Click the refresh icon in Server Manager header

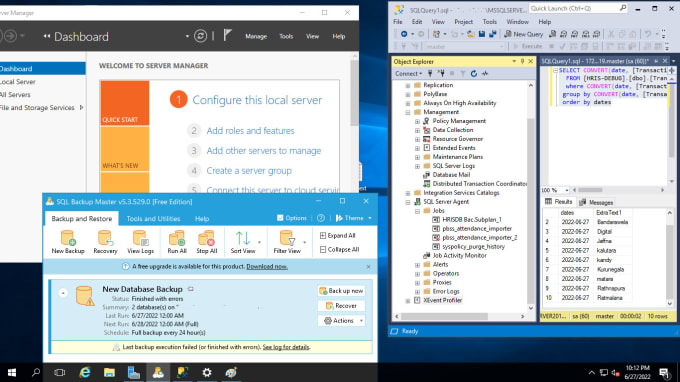[x=200, y=36]
